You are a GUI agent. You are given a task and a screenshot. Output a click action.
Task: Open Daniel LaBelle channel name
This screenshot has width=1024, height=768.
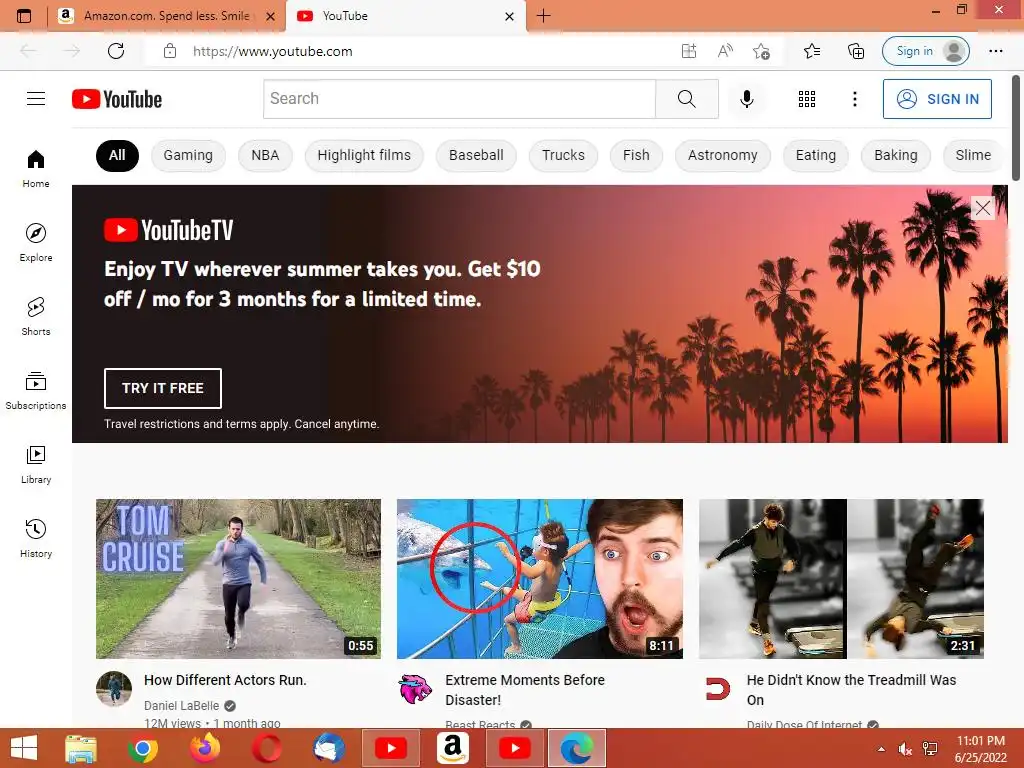182,705
